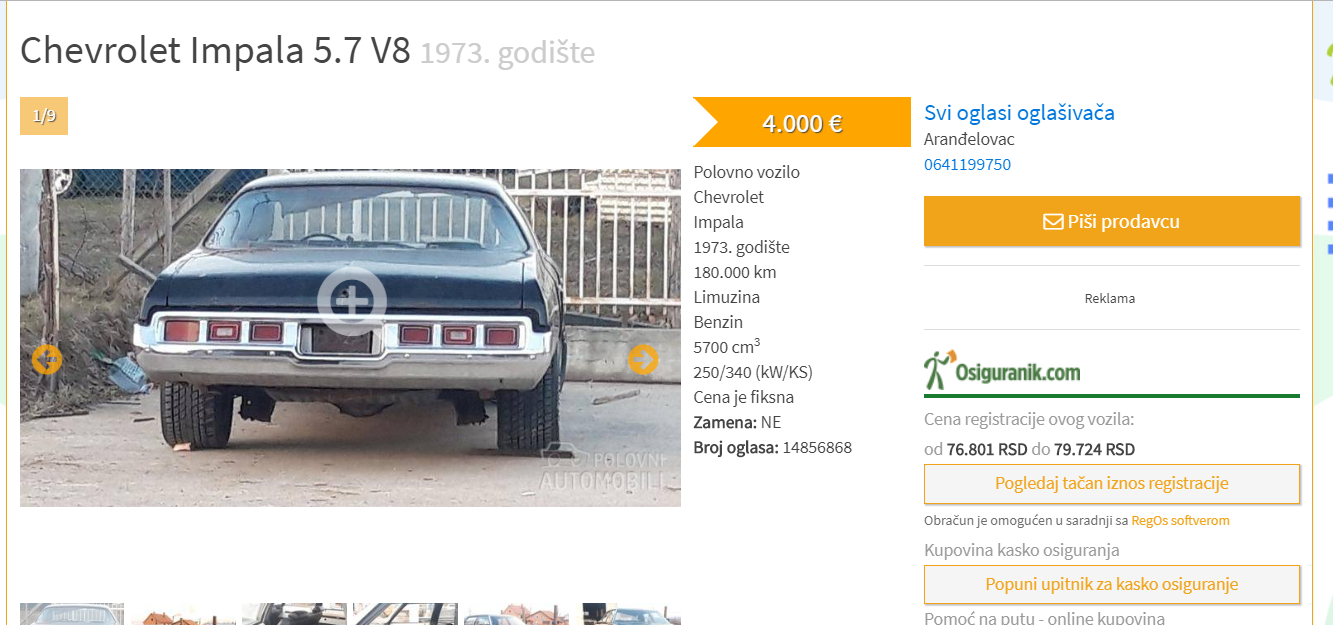Click Popuni upitnik za kasko osiguranje
1333x625 pixels.
pyautogui.click(x=1112, y=585)
